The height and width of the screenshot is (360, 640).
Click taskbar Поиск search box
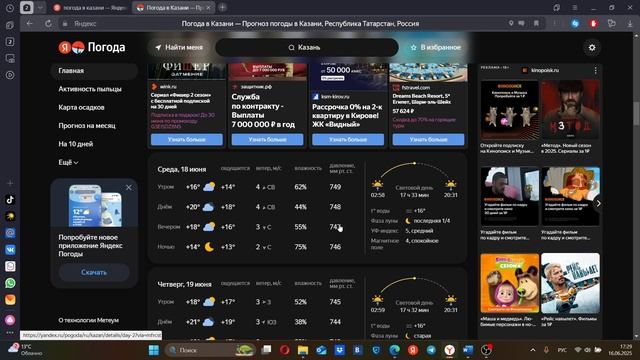(x=210, y=350)
